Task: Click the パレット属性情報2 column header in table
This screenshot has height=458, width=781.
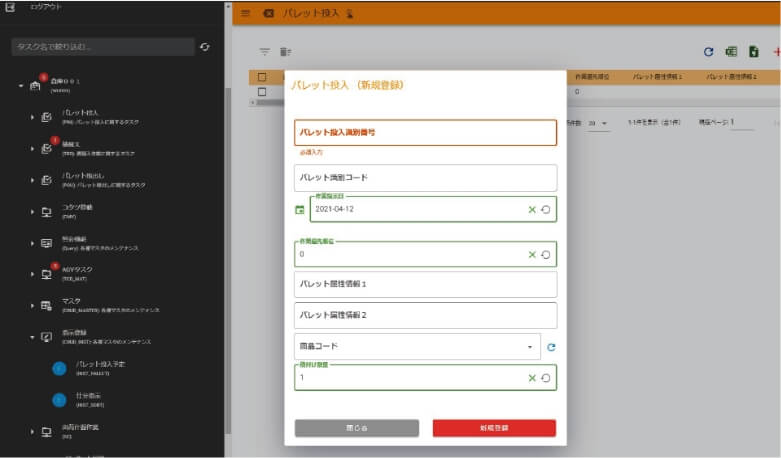Action: (732, 77)
